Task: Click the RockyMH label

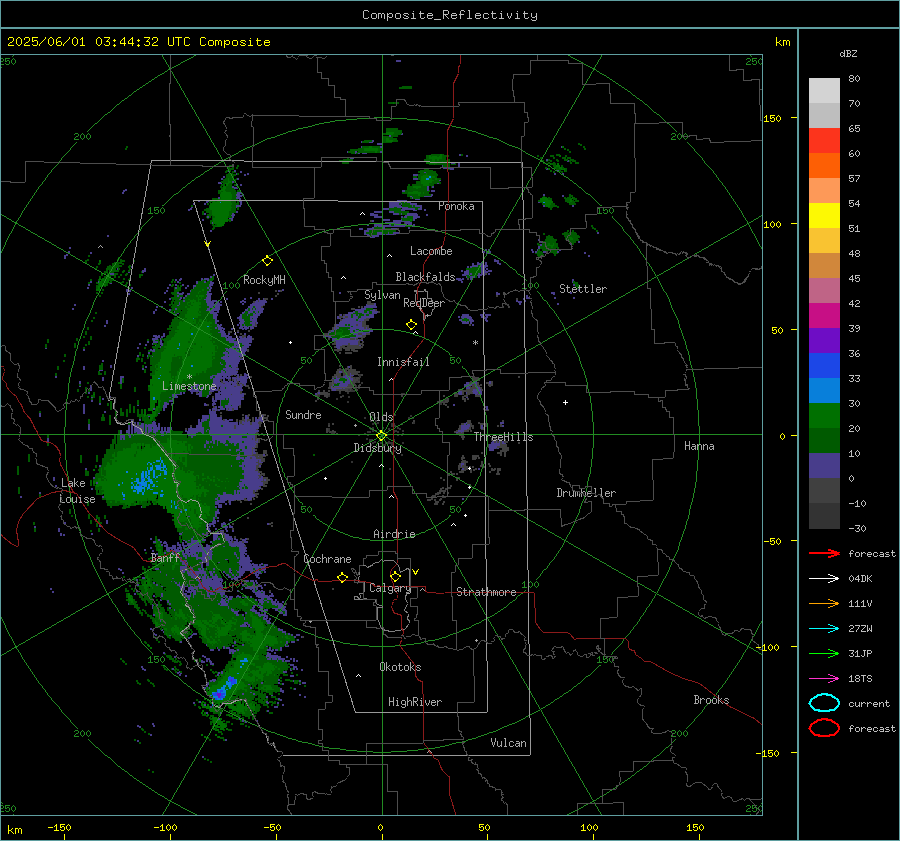Action: [x=264, y=280]
